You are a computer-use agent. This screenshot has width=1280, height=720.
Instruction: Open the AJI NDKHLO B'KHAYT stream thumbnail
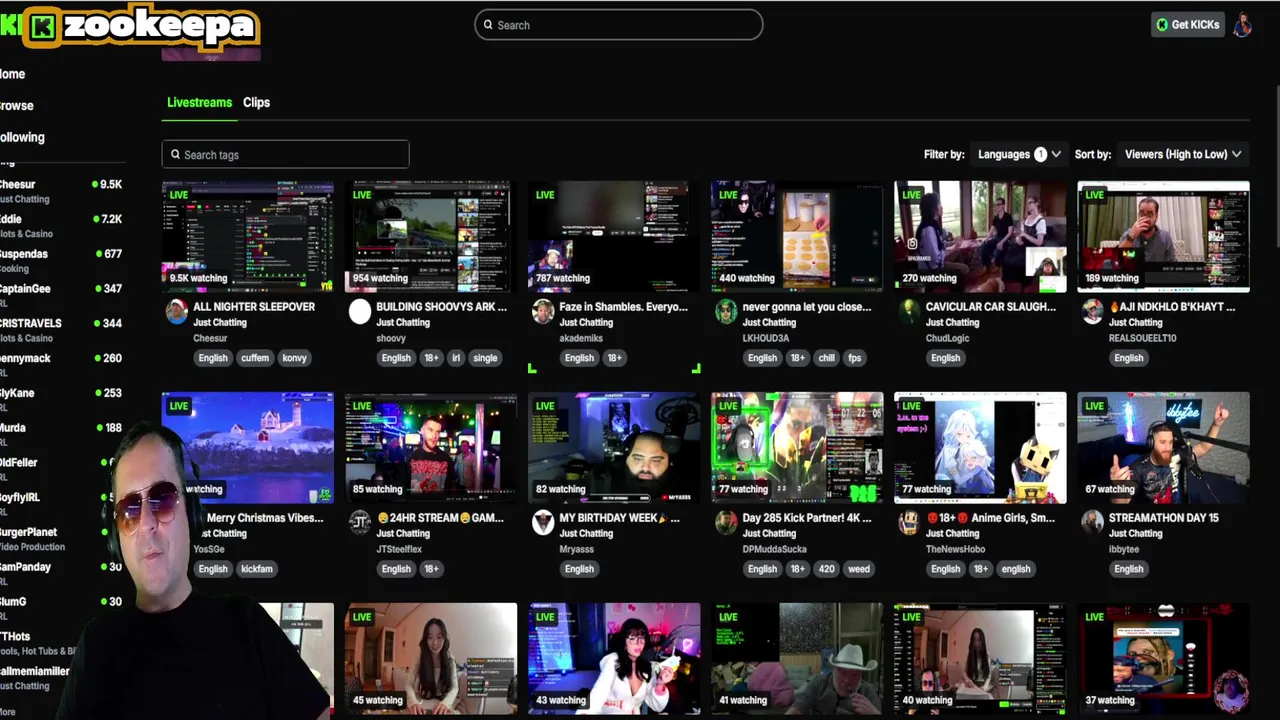pyautogui.click(x=1163, y=236)
